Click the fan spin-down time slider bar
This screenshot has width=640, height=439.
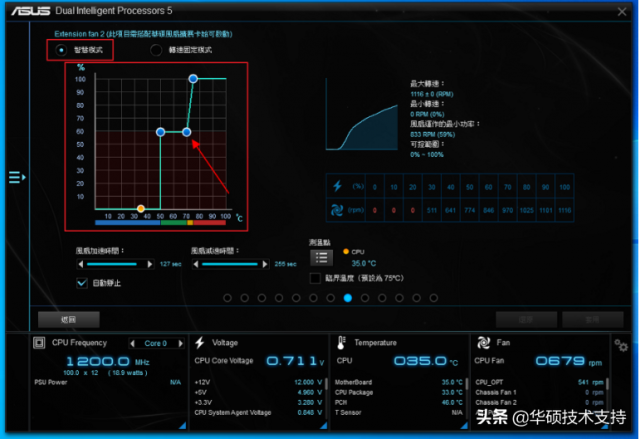click(x=229, y=264)
